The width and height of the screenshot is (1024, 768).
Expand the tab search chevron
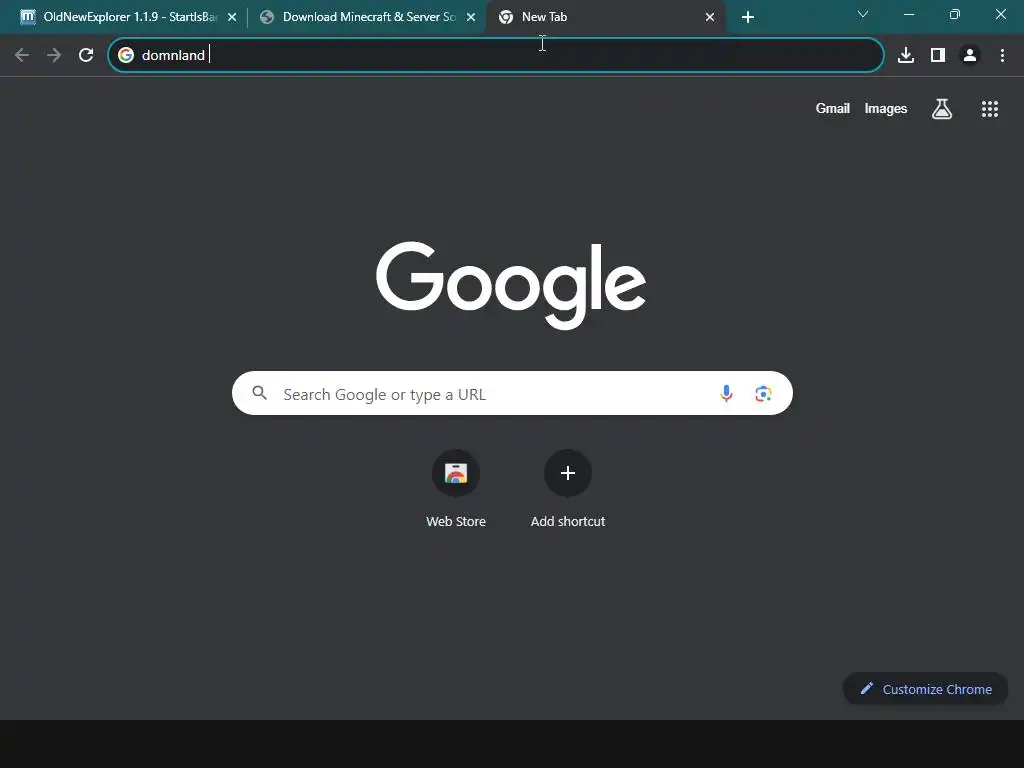(x=863, y=14)
